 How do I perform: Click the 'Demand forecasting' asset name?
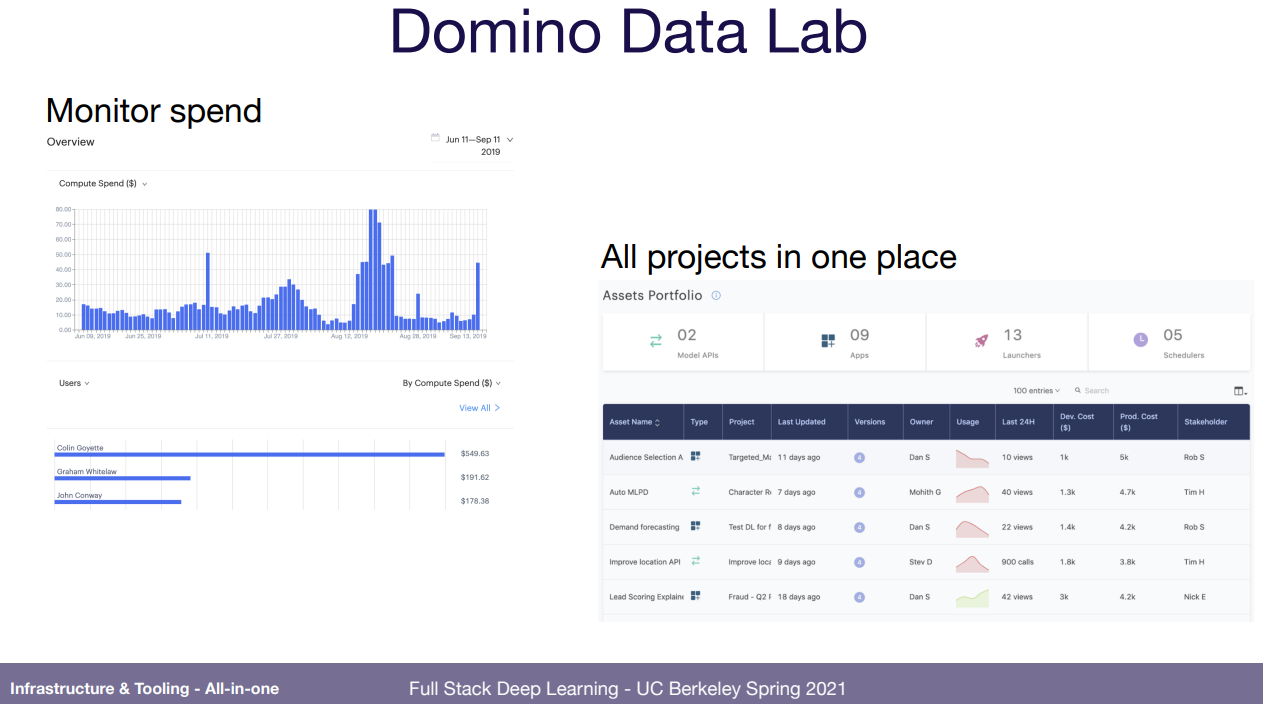click(644, 527)
